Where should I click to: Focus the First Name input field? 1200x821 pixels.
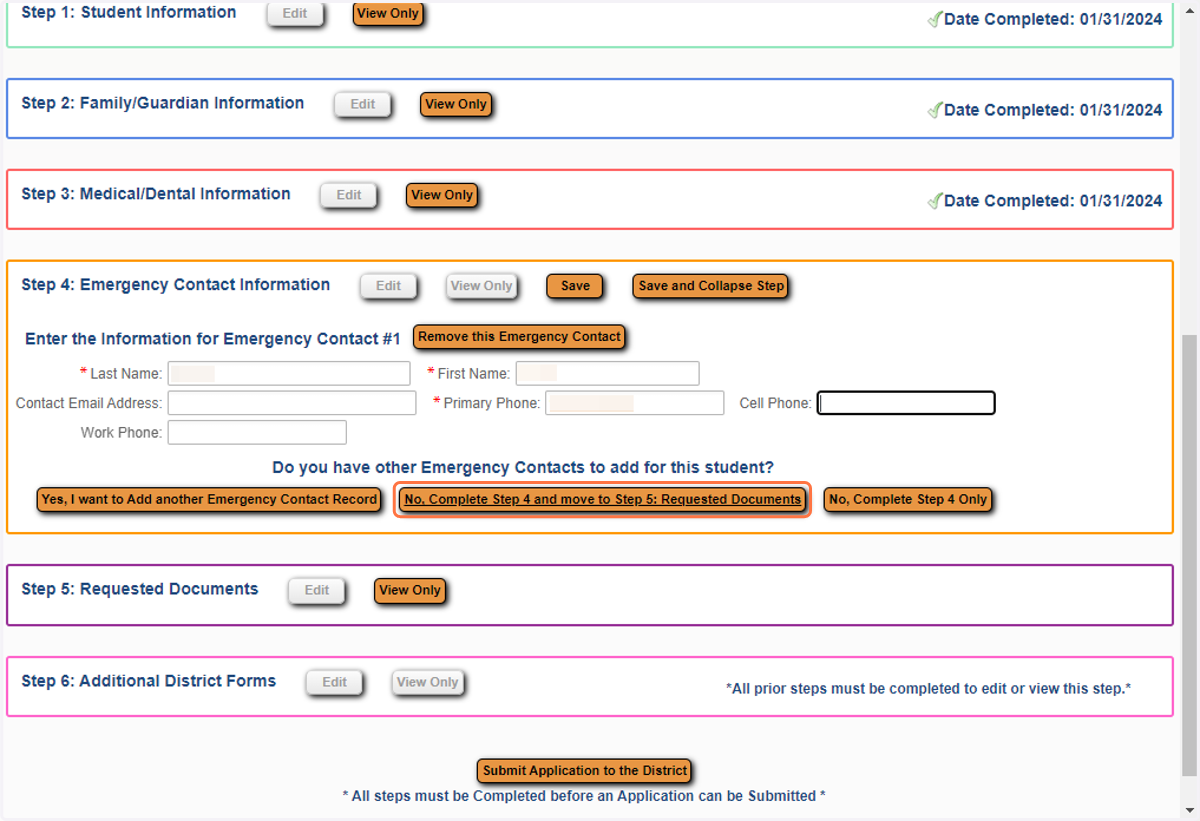607,374
